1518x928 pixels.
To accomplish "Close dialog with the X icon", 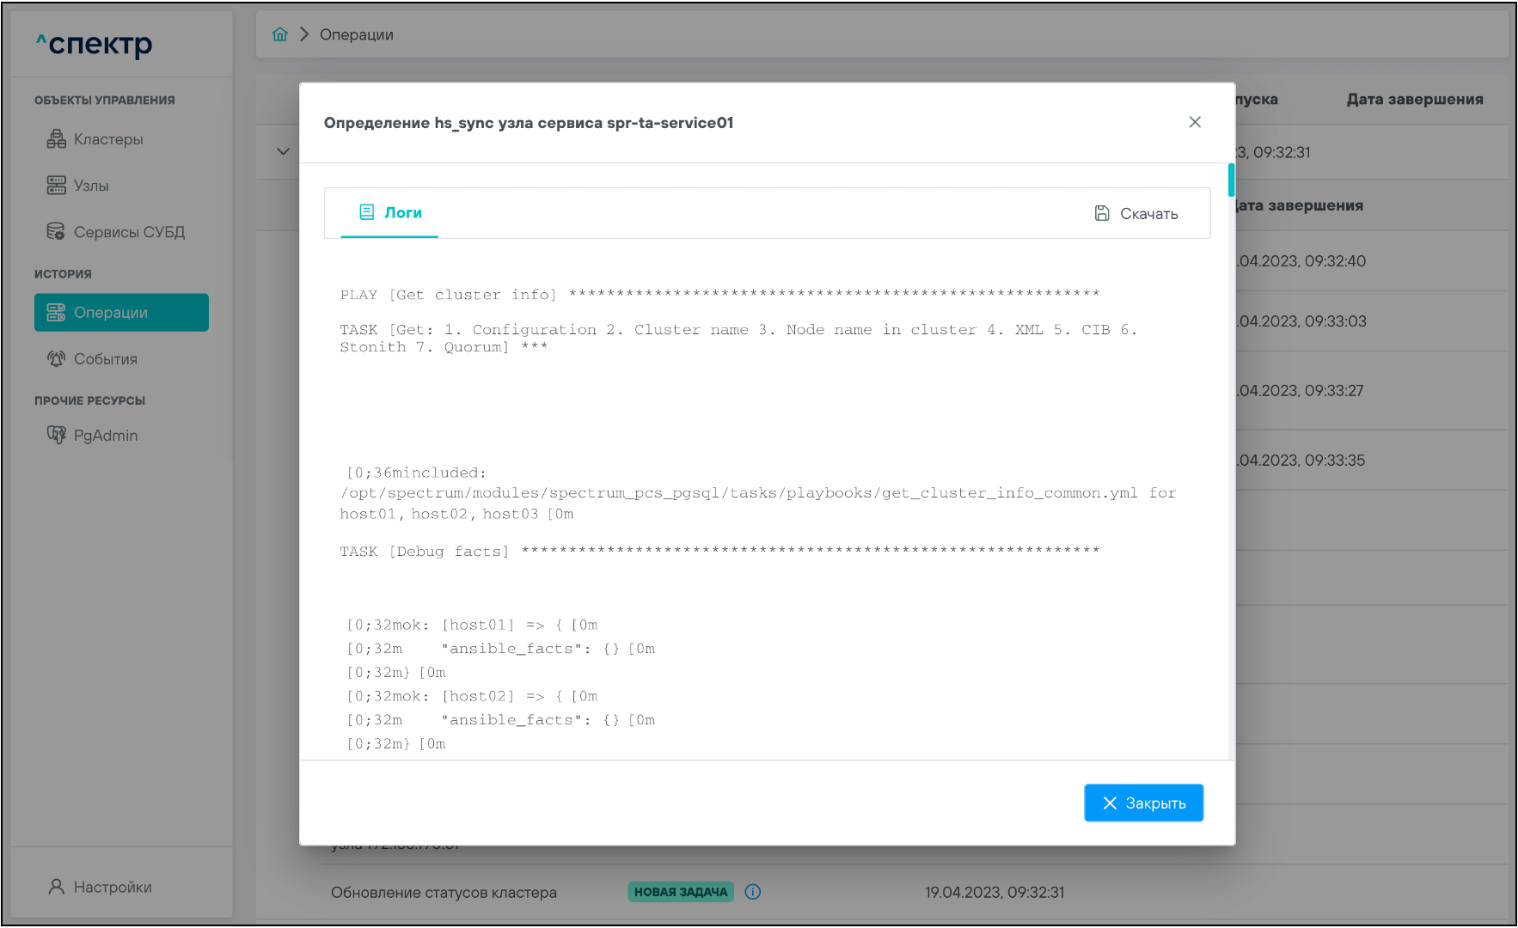I will [x=1195, y=122].
